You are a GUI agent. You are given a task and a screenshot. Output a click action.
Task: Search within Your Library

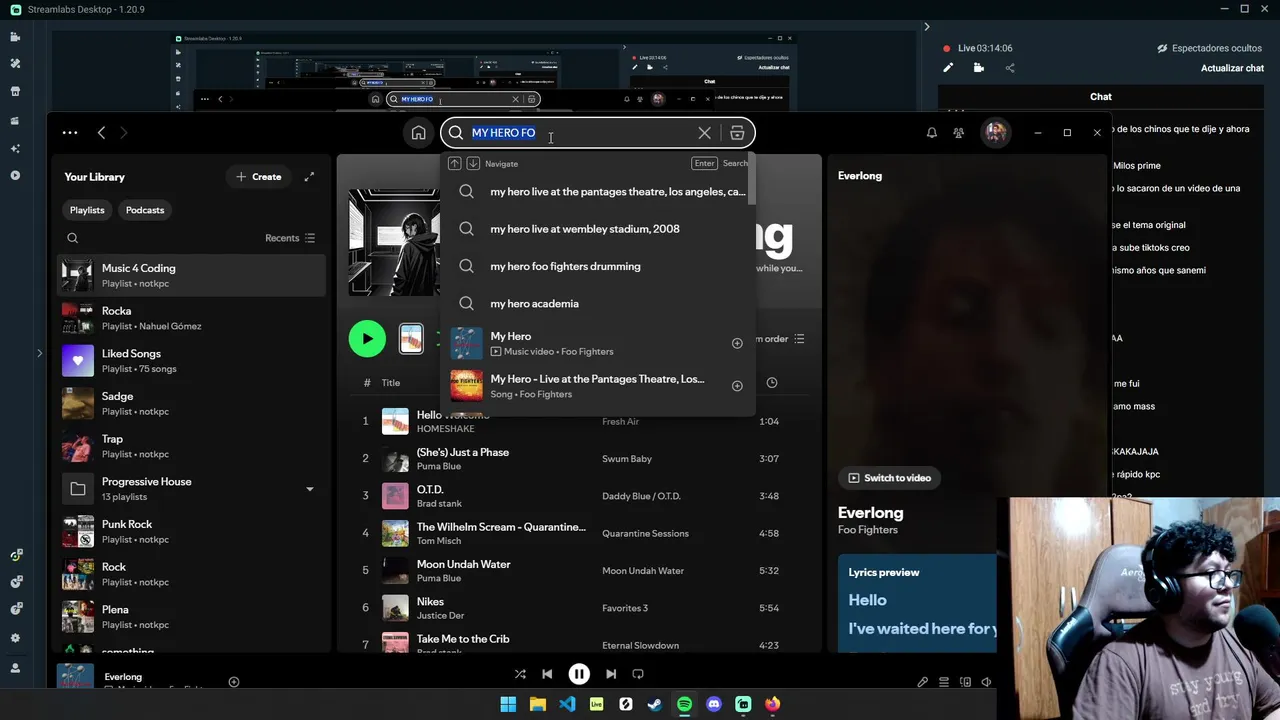pyautogui.click(x=72, y=238)
